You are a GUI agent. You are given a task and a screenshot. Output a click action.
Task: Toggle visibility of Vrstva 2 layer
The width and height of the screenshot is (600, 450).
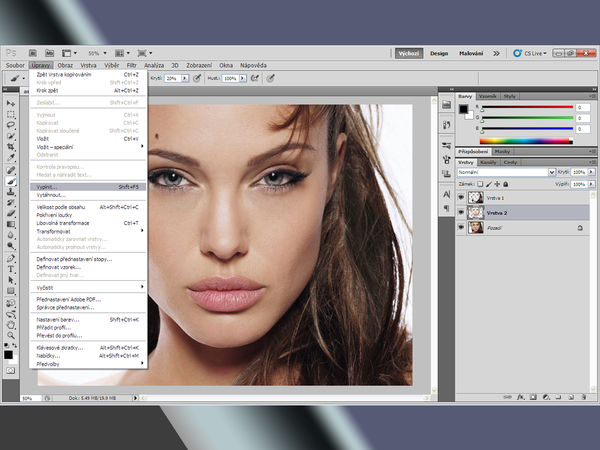[x=460, y=213]
